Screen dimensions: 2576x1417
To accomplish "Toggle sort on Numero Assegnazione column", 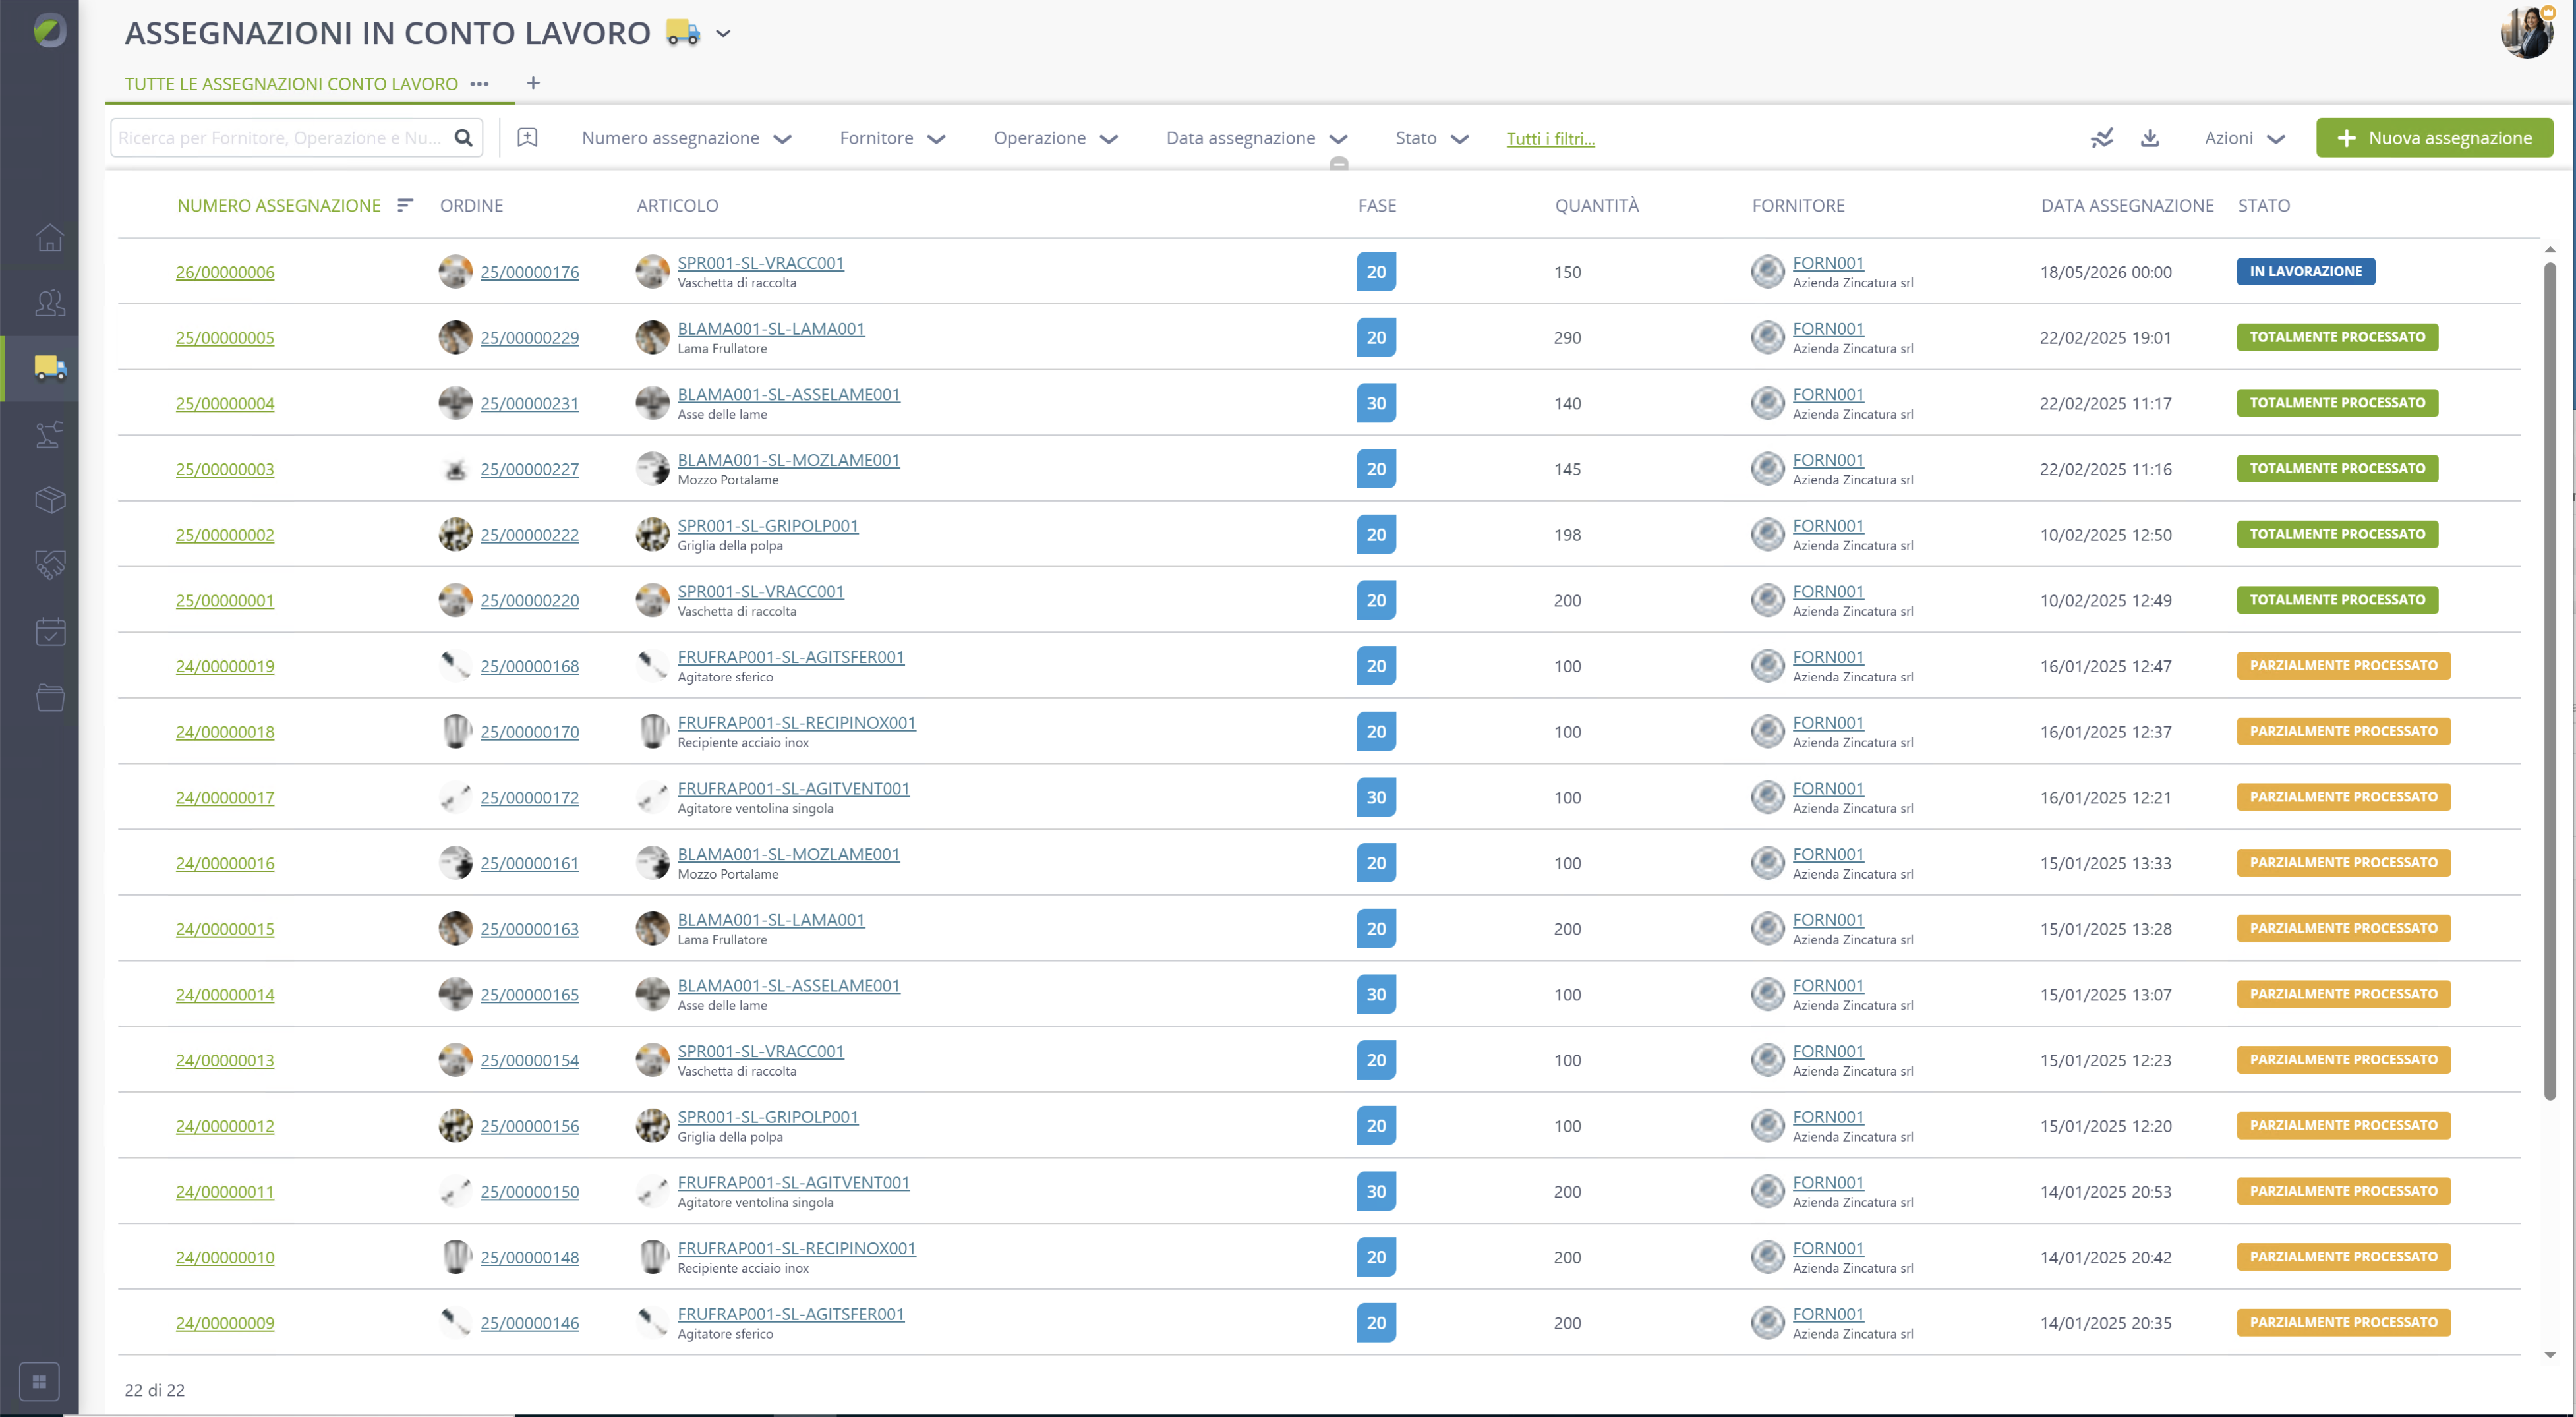I will 405,205.
